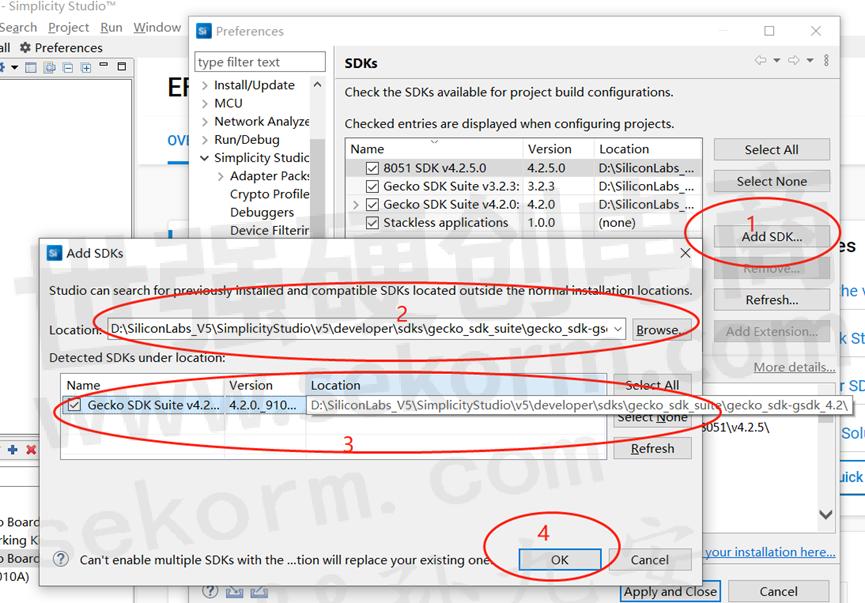
Task: Uncheck the 8051 SDK v4.2.5.0 checkbox
Action: point(372,168)
